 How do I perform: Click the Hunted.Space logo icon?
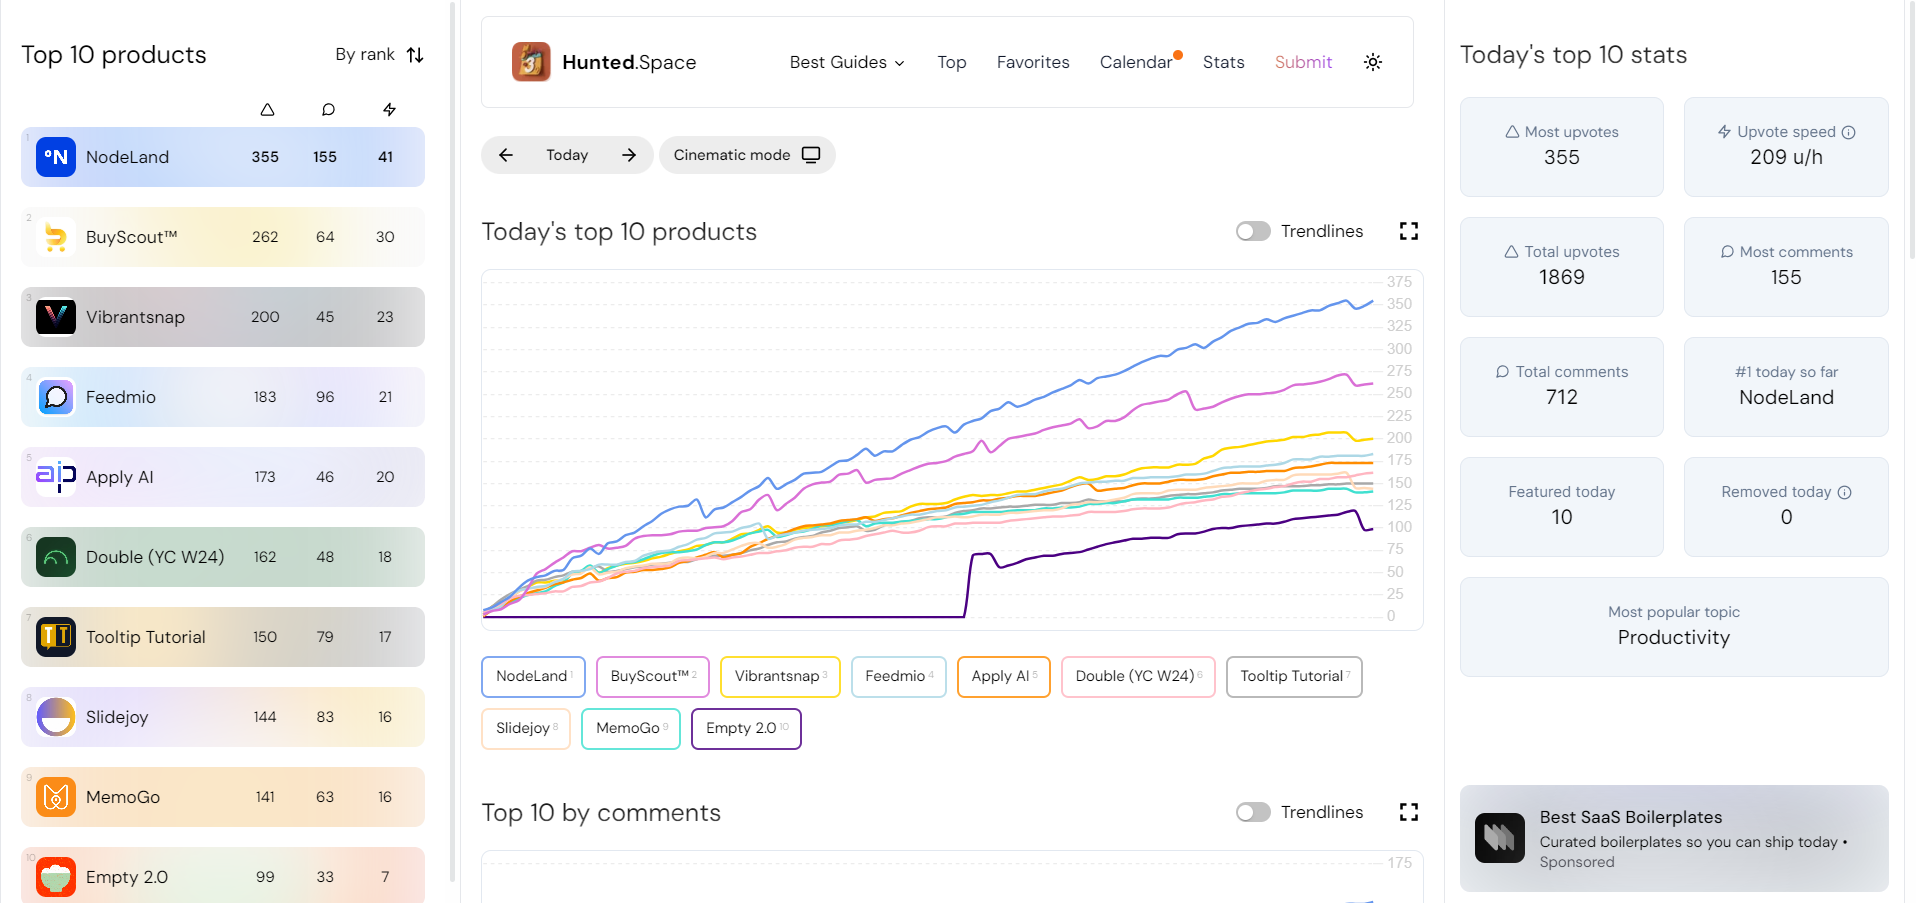(531, 62)
